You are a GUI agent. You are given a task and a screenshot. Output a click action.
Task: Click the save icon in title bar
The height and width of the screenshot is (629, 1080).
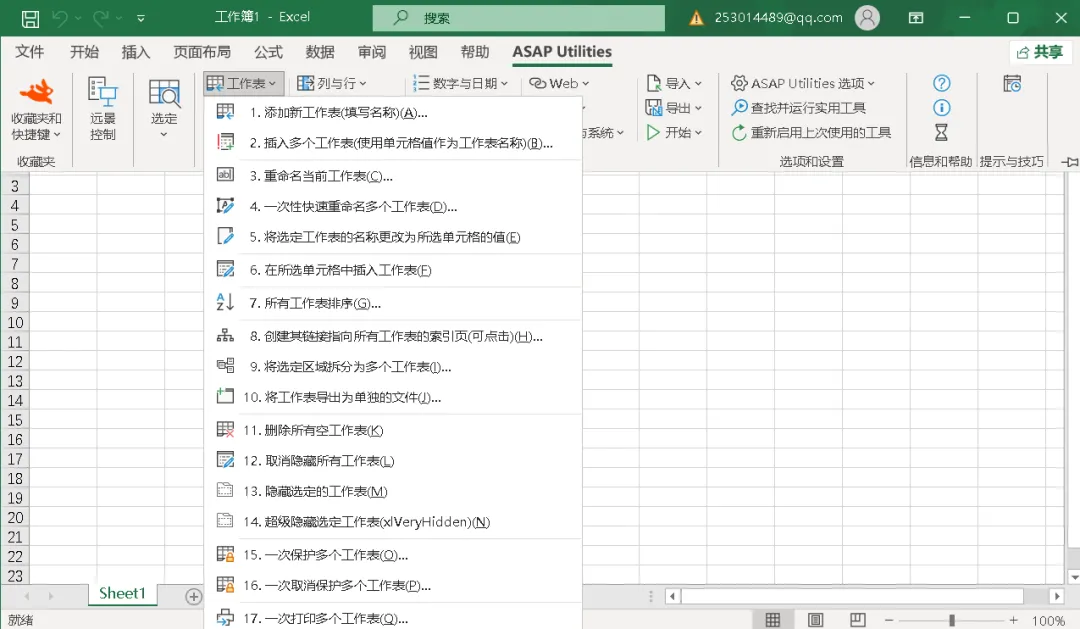(x=30, y=19)
